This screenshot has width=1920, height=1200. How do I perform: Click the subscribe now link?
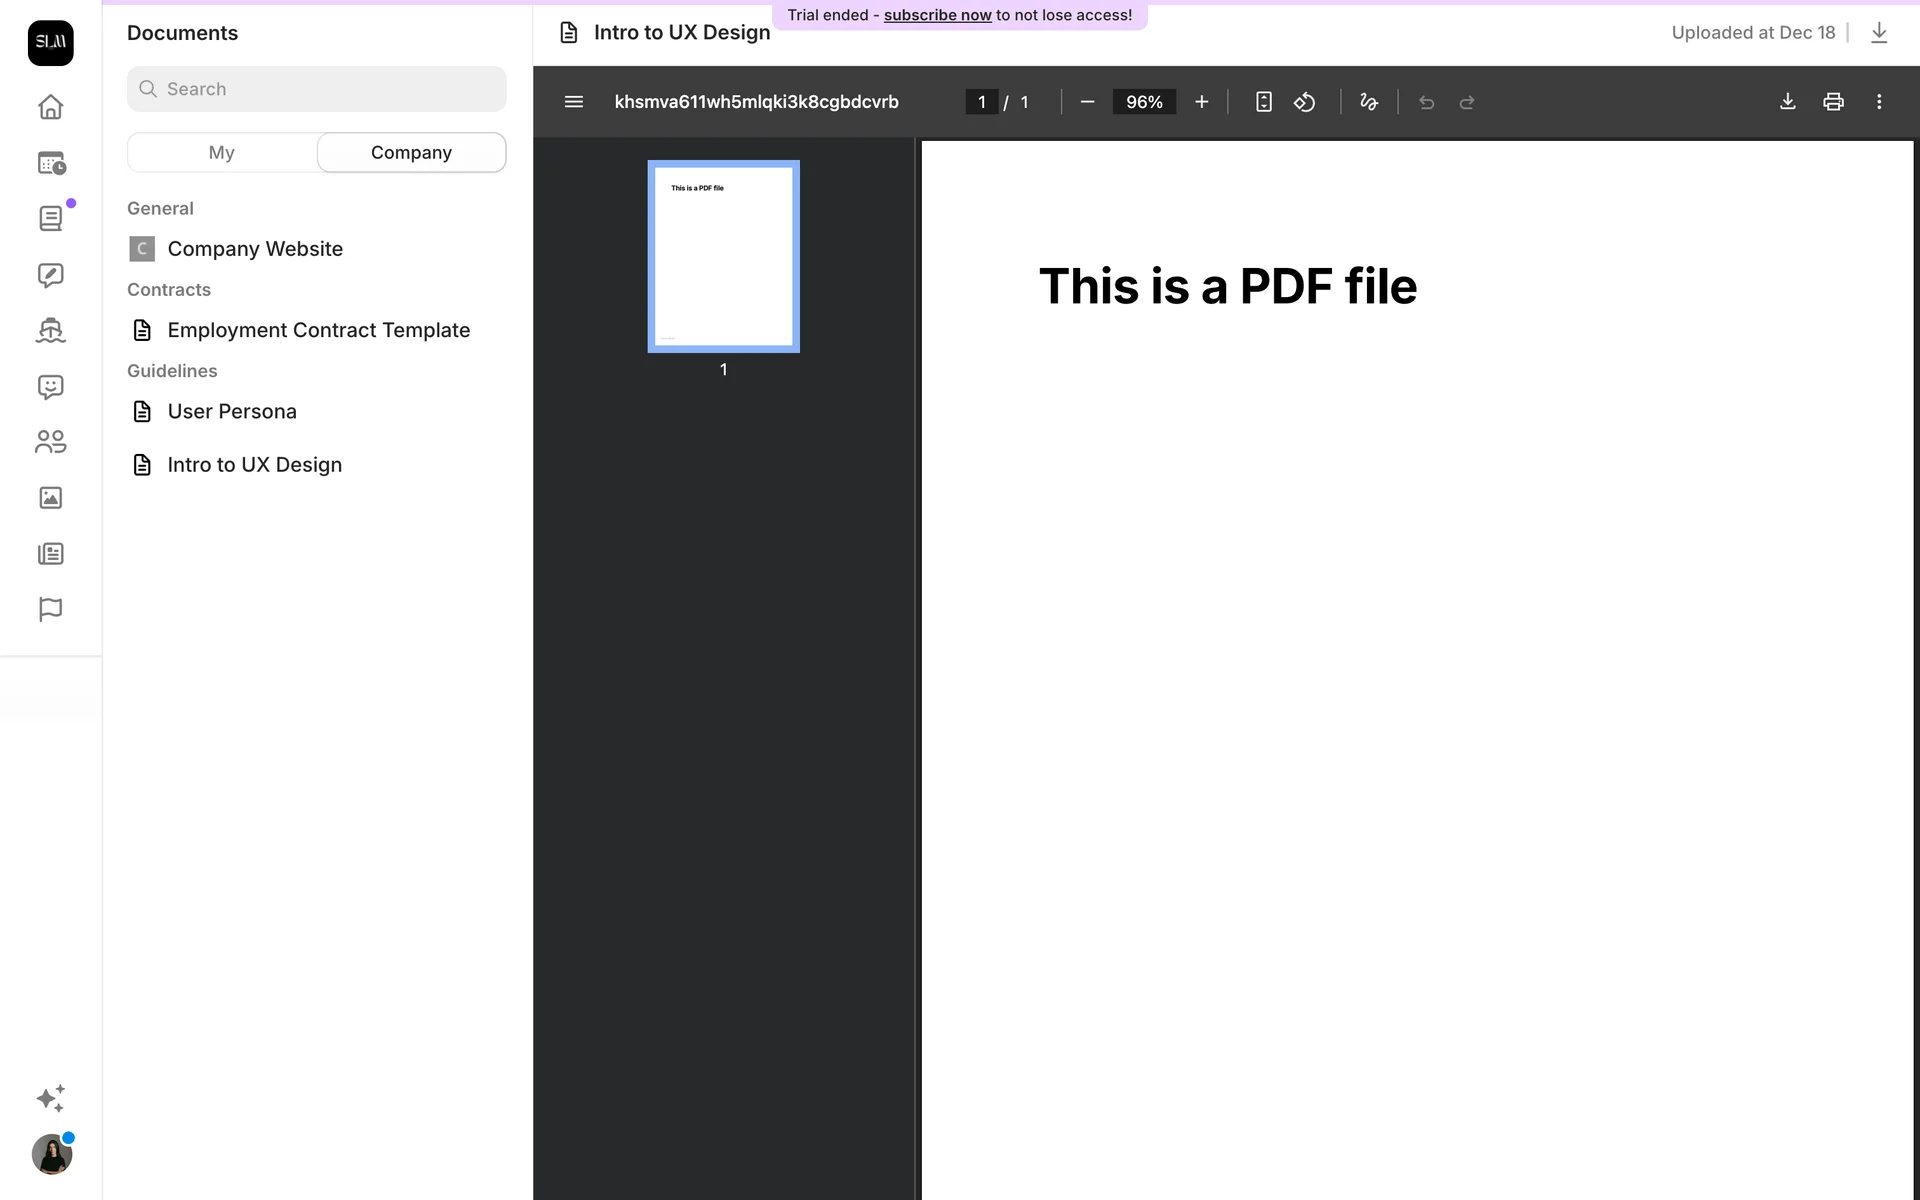coord(937,15)
